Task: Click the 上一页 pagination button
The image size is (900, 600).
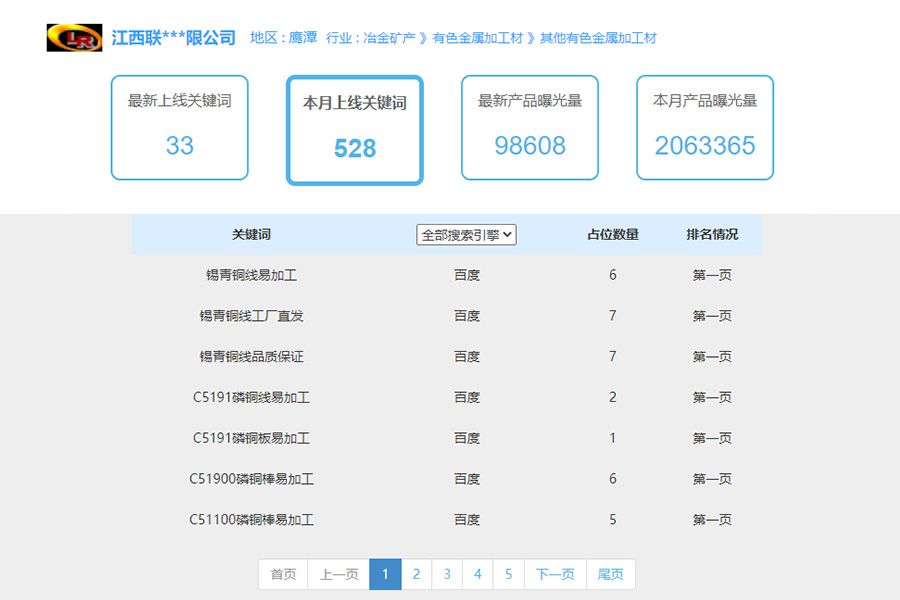Action: pyautogui.click(x=337, y=574)
